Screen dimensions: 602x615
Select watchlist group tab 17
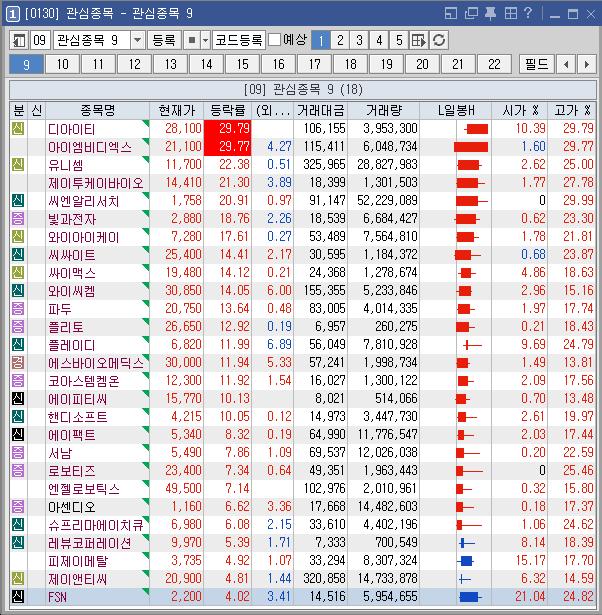[315, 64]
